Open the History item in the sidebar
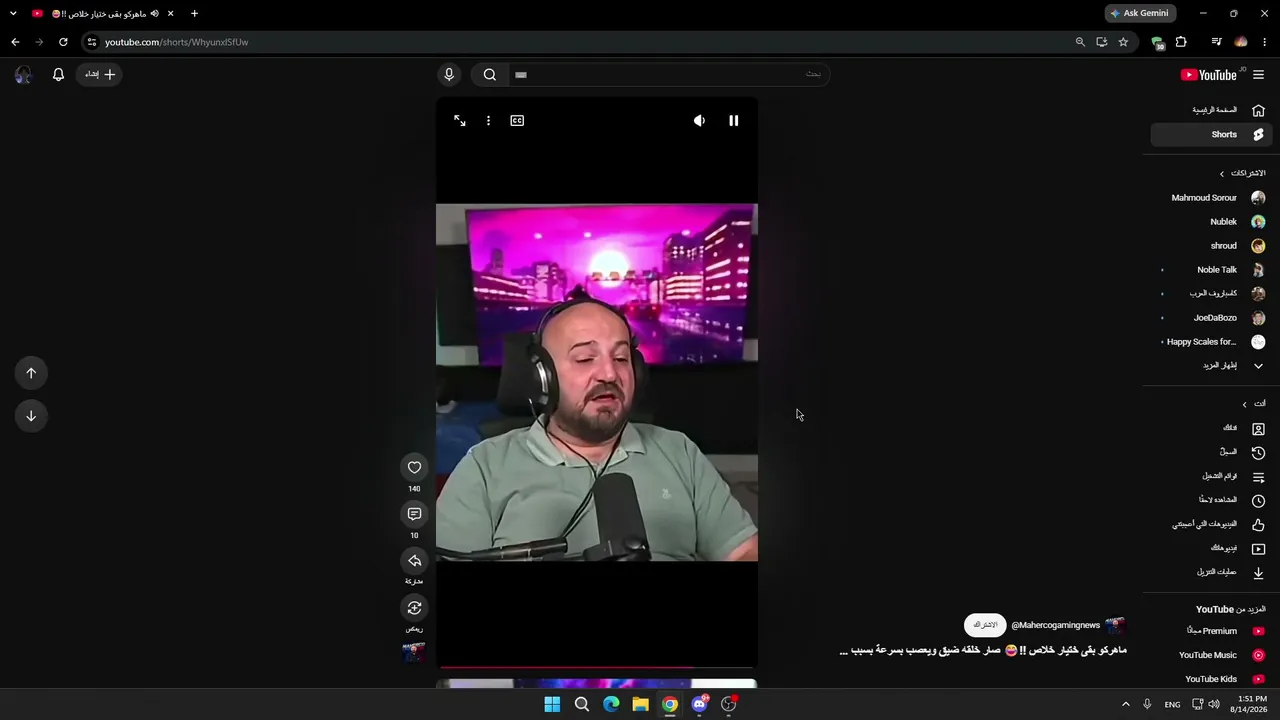1280x720 pixels. (x=1210, y=452)
